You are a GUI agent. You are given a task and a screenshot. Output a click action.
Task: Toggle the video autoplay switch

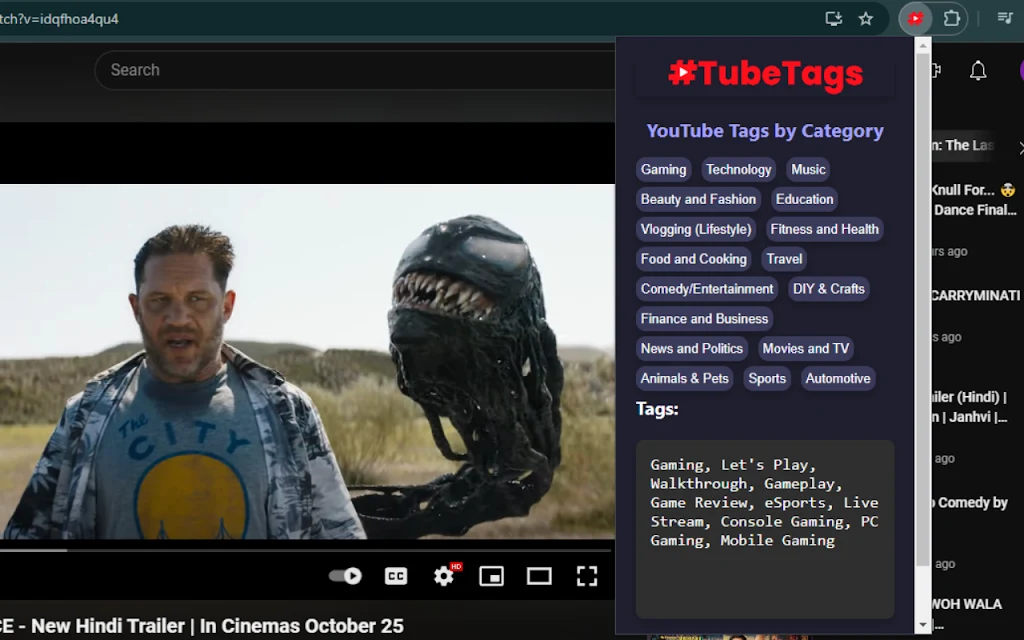[x=345, y=576]
